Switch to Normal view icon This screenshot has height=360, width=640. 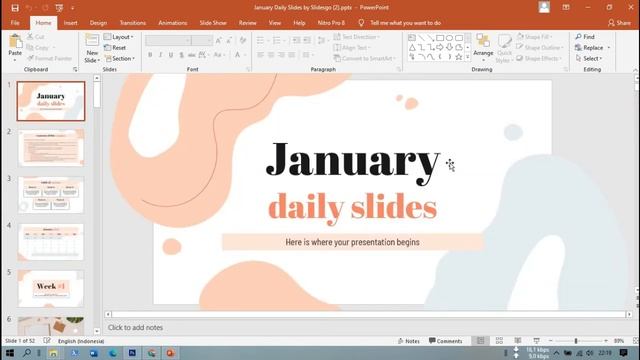pyautogui.click(x=480, y=340)
